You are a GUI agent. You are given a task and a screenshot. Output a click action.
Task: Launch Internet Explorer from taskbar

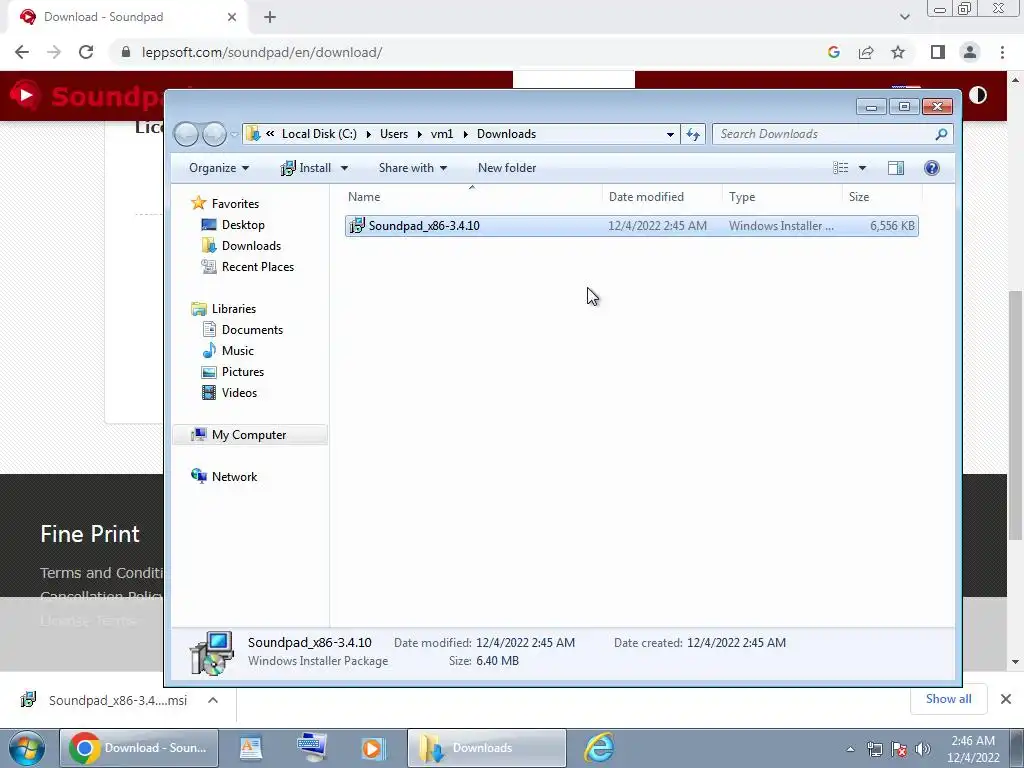(x=599, y=748)
